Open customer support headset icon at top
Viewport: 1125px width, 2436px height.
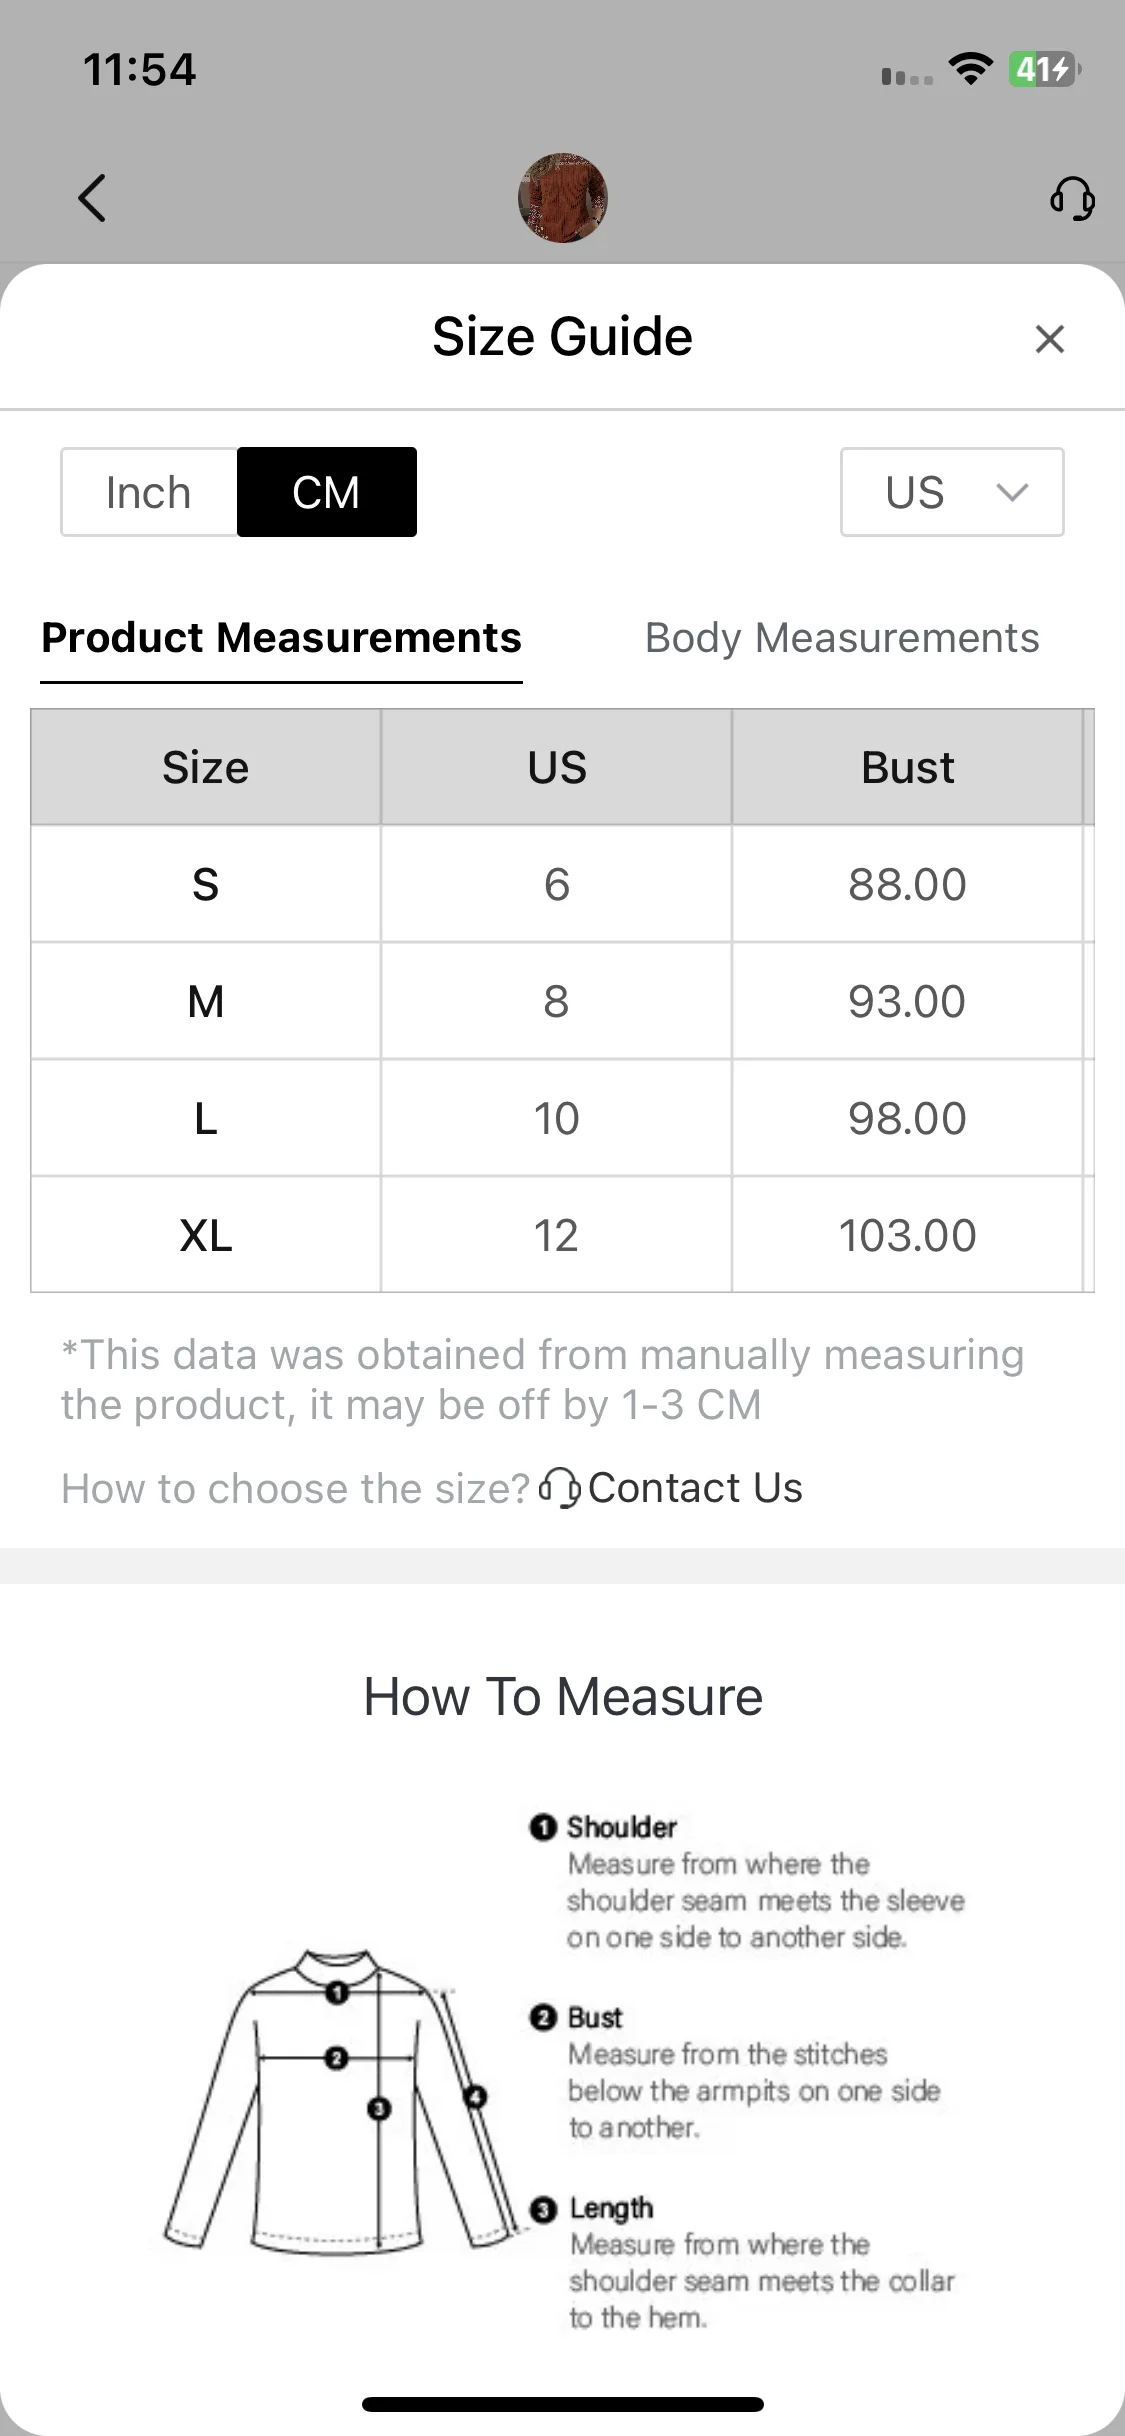[1072, 198]
